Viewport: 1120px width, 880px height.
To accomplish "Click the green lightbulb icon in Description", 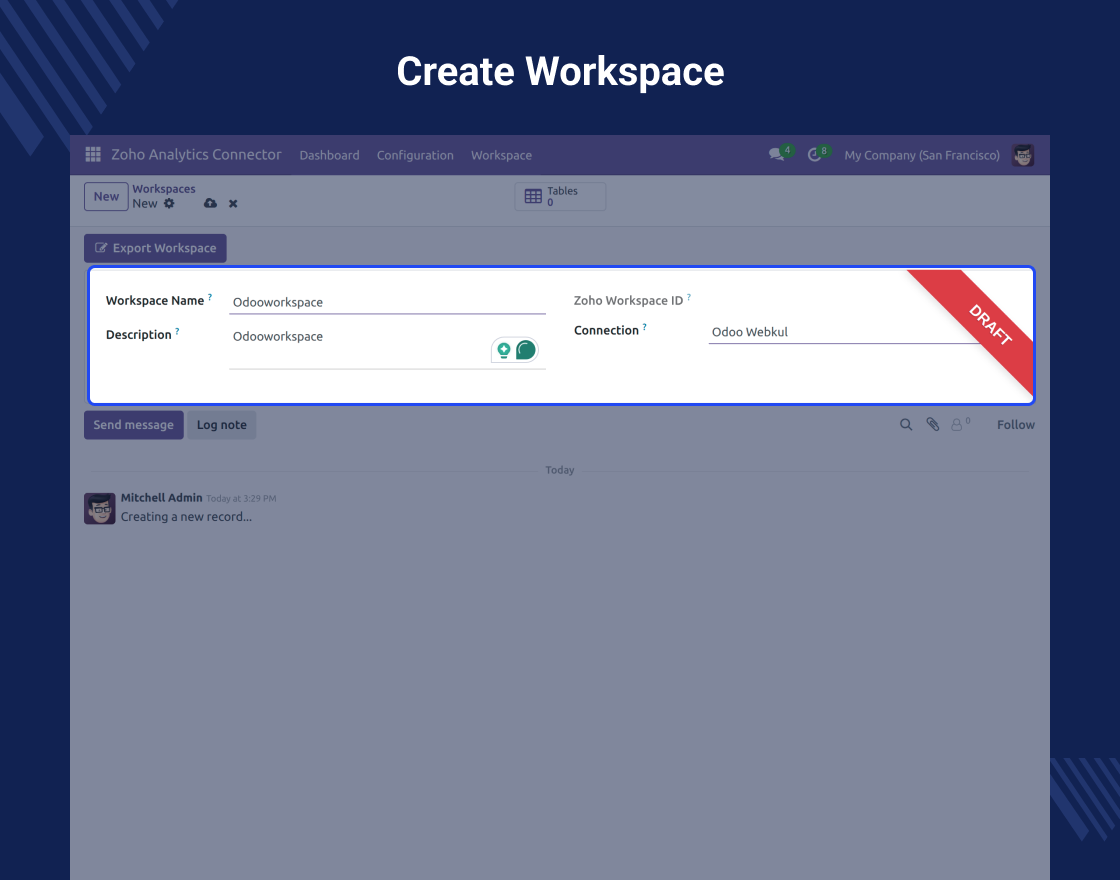I will (504, 350).
